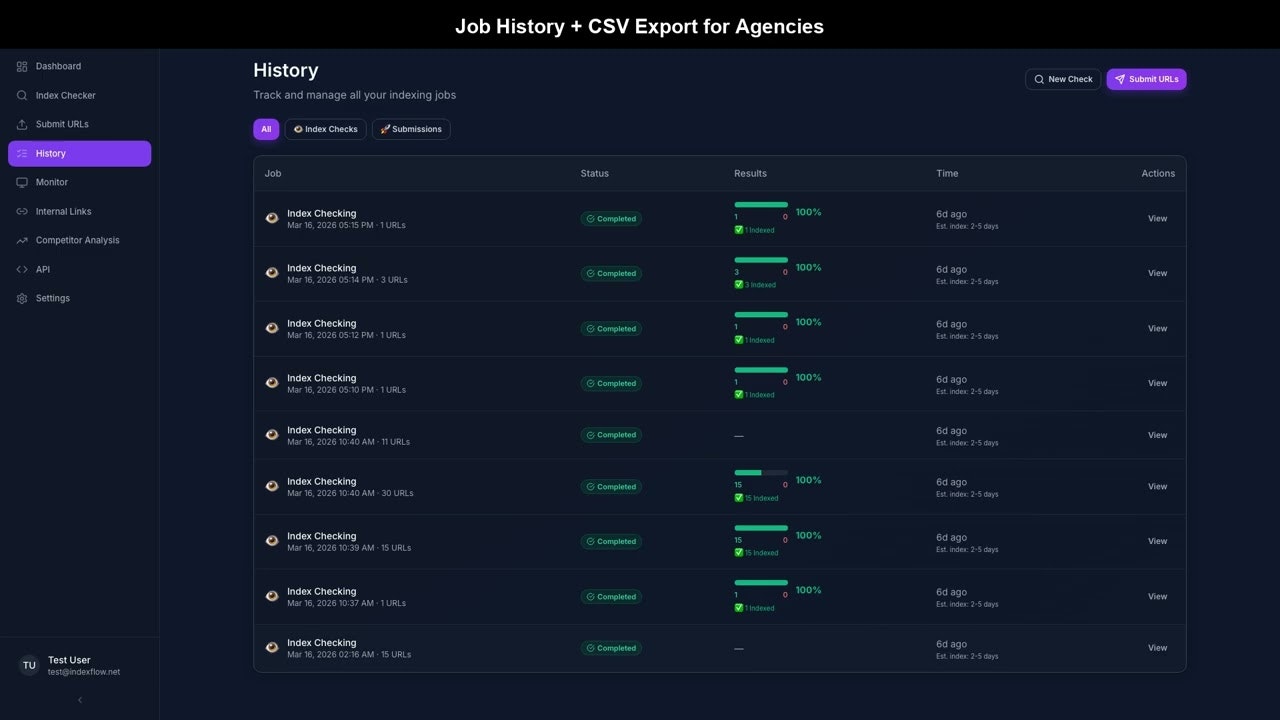View the 10:37 AM job

(x=1157, y=597)
